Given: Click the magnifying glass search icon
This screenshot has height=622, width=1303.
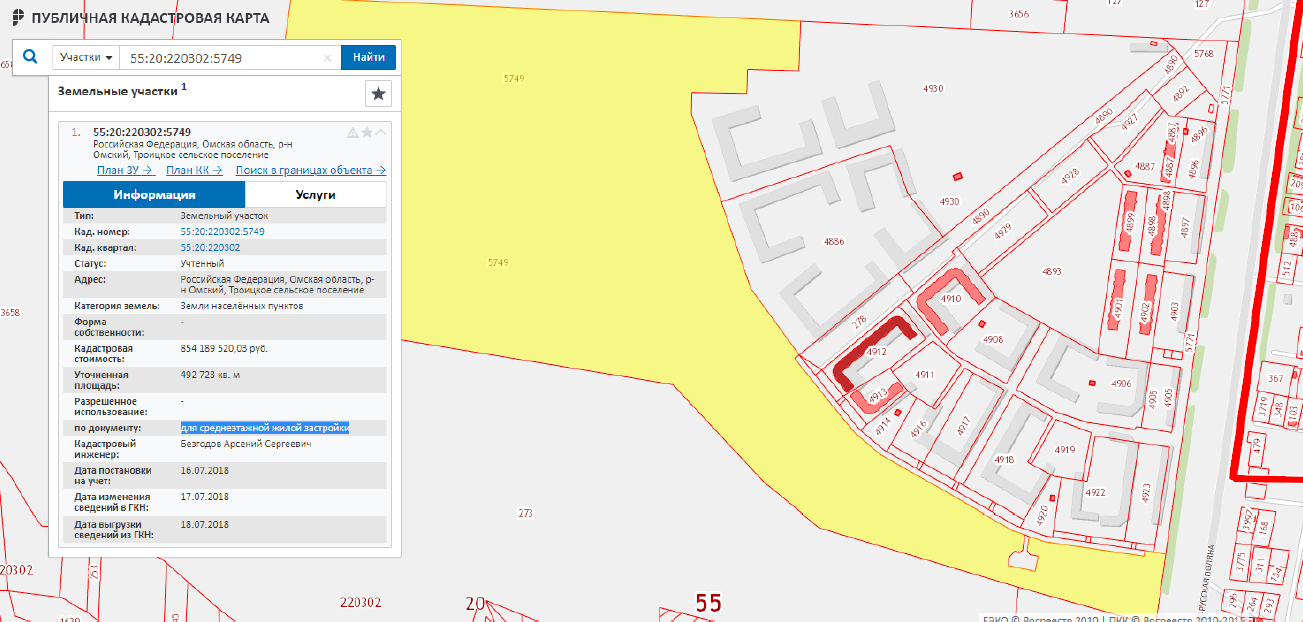Looking at the screenshot, I should point(30,58).
